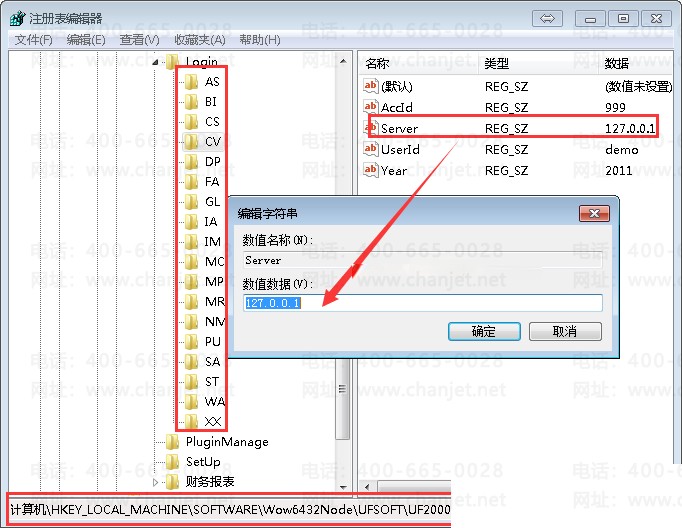Select the SA folder icon
The width and height of the screenshot is (682, 528).
click(x=191, y=361)
